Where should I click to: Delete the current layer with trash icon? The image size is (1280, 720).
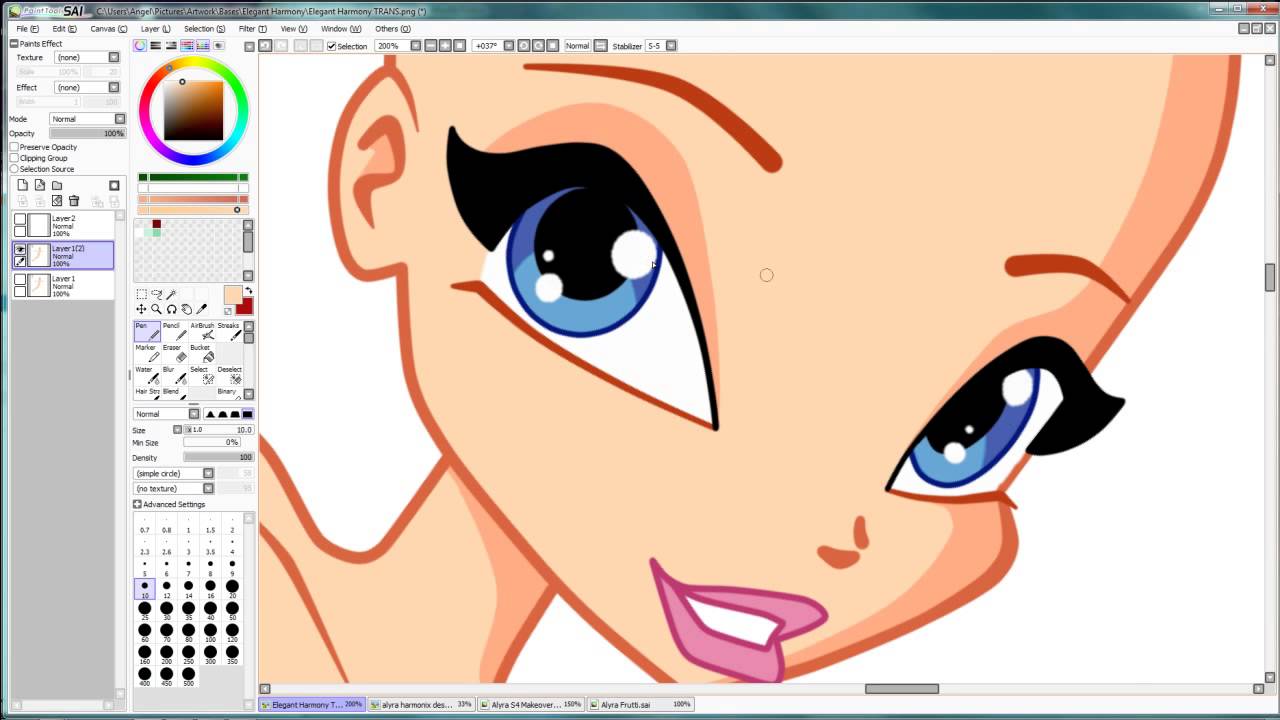74,201
